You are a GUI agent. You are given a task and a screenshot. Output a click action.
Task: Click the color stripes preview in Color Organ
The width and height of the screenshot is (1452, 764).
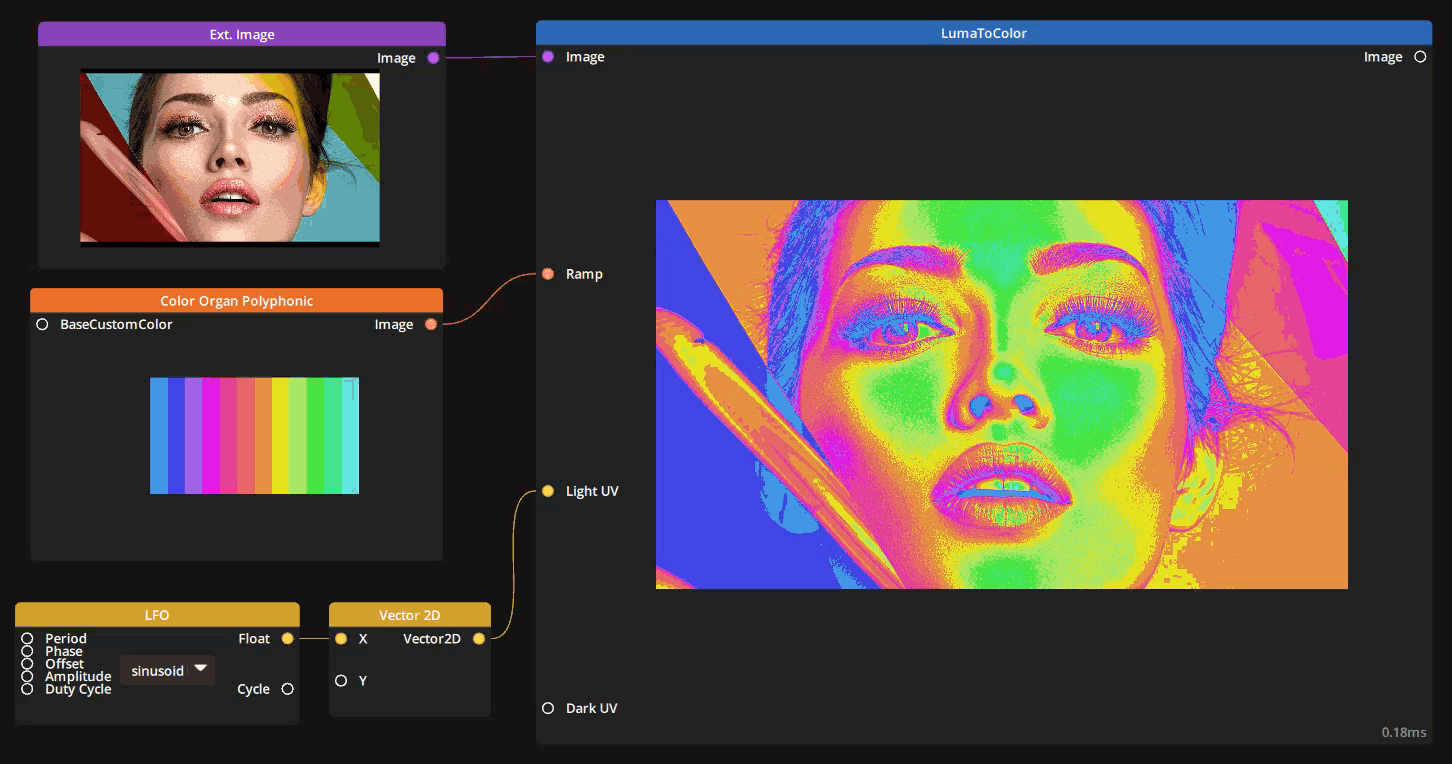[254, 435]
